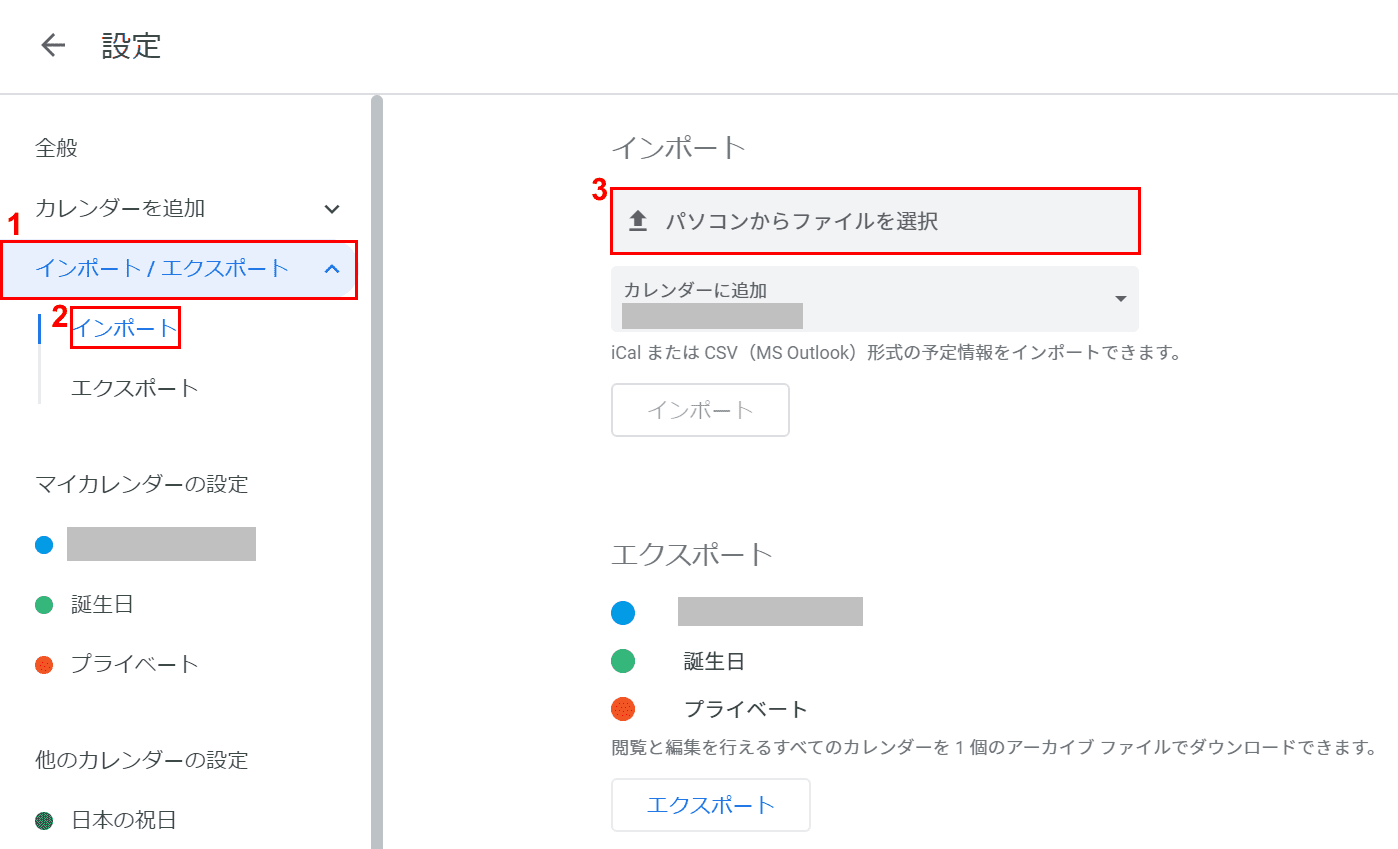
Task: Click the インポート section heading
Action: point(679,147)
